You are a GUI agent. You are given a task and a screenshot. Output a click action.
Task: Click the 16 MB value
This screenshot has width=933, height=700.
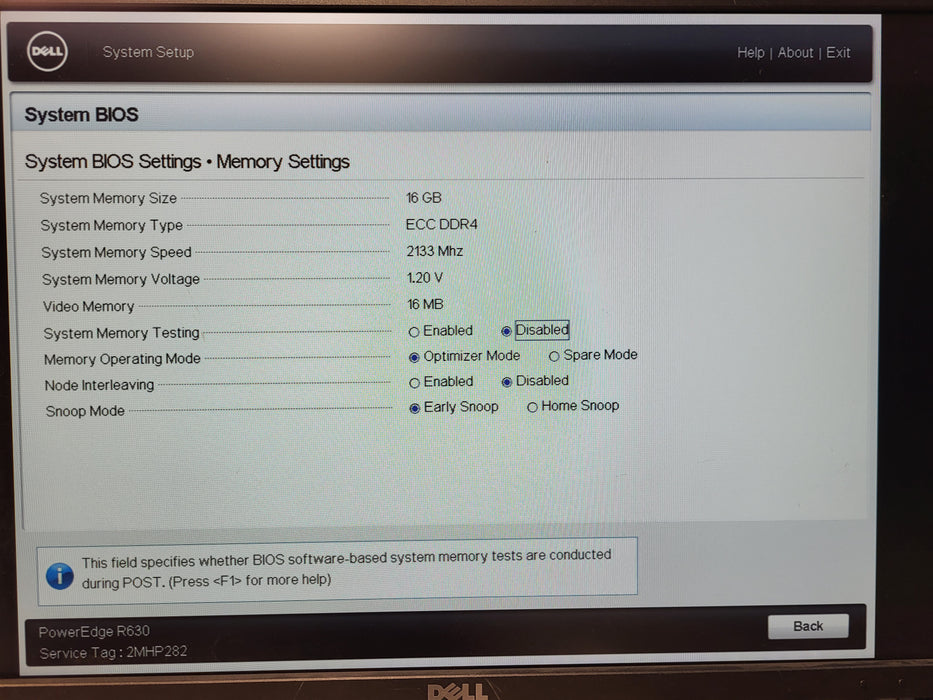pos(425,304)
